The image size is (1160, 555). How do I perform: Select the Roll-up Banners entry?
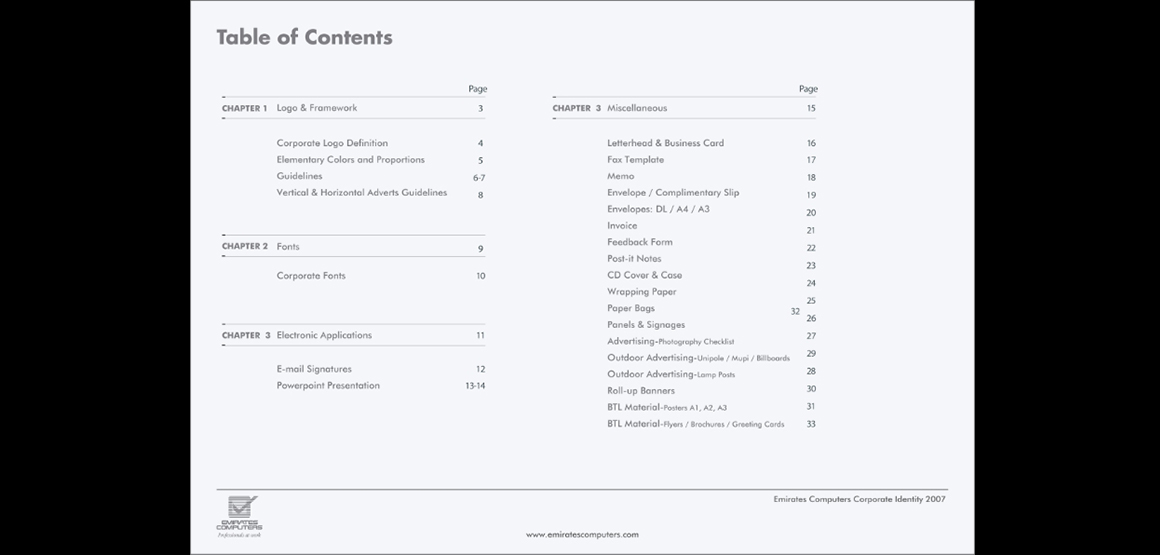pos(641,391)
